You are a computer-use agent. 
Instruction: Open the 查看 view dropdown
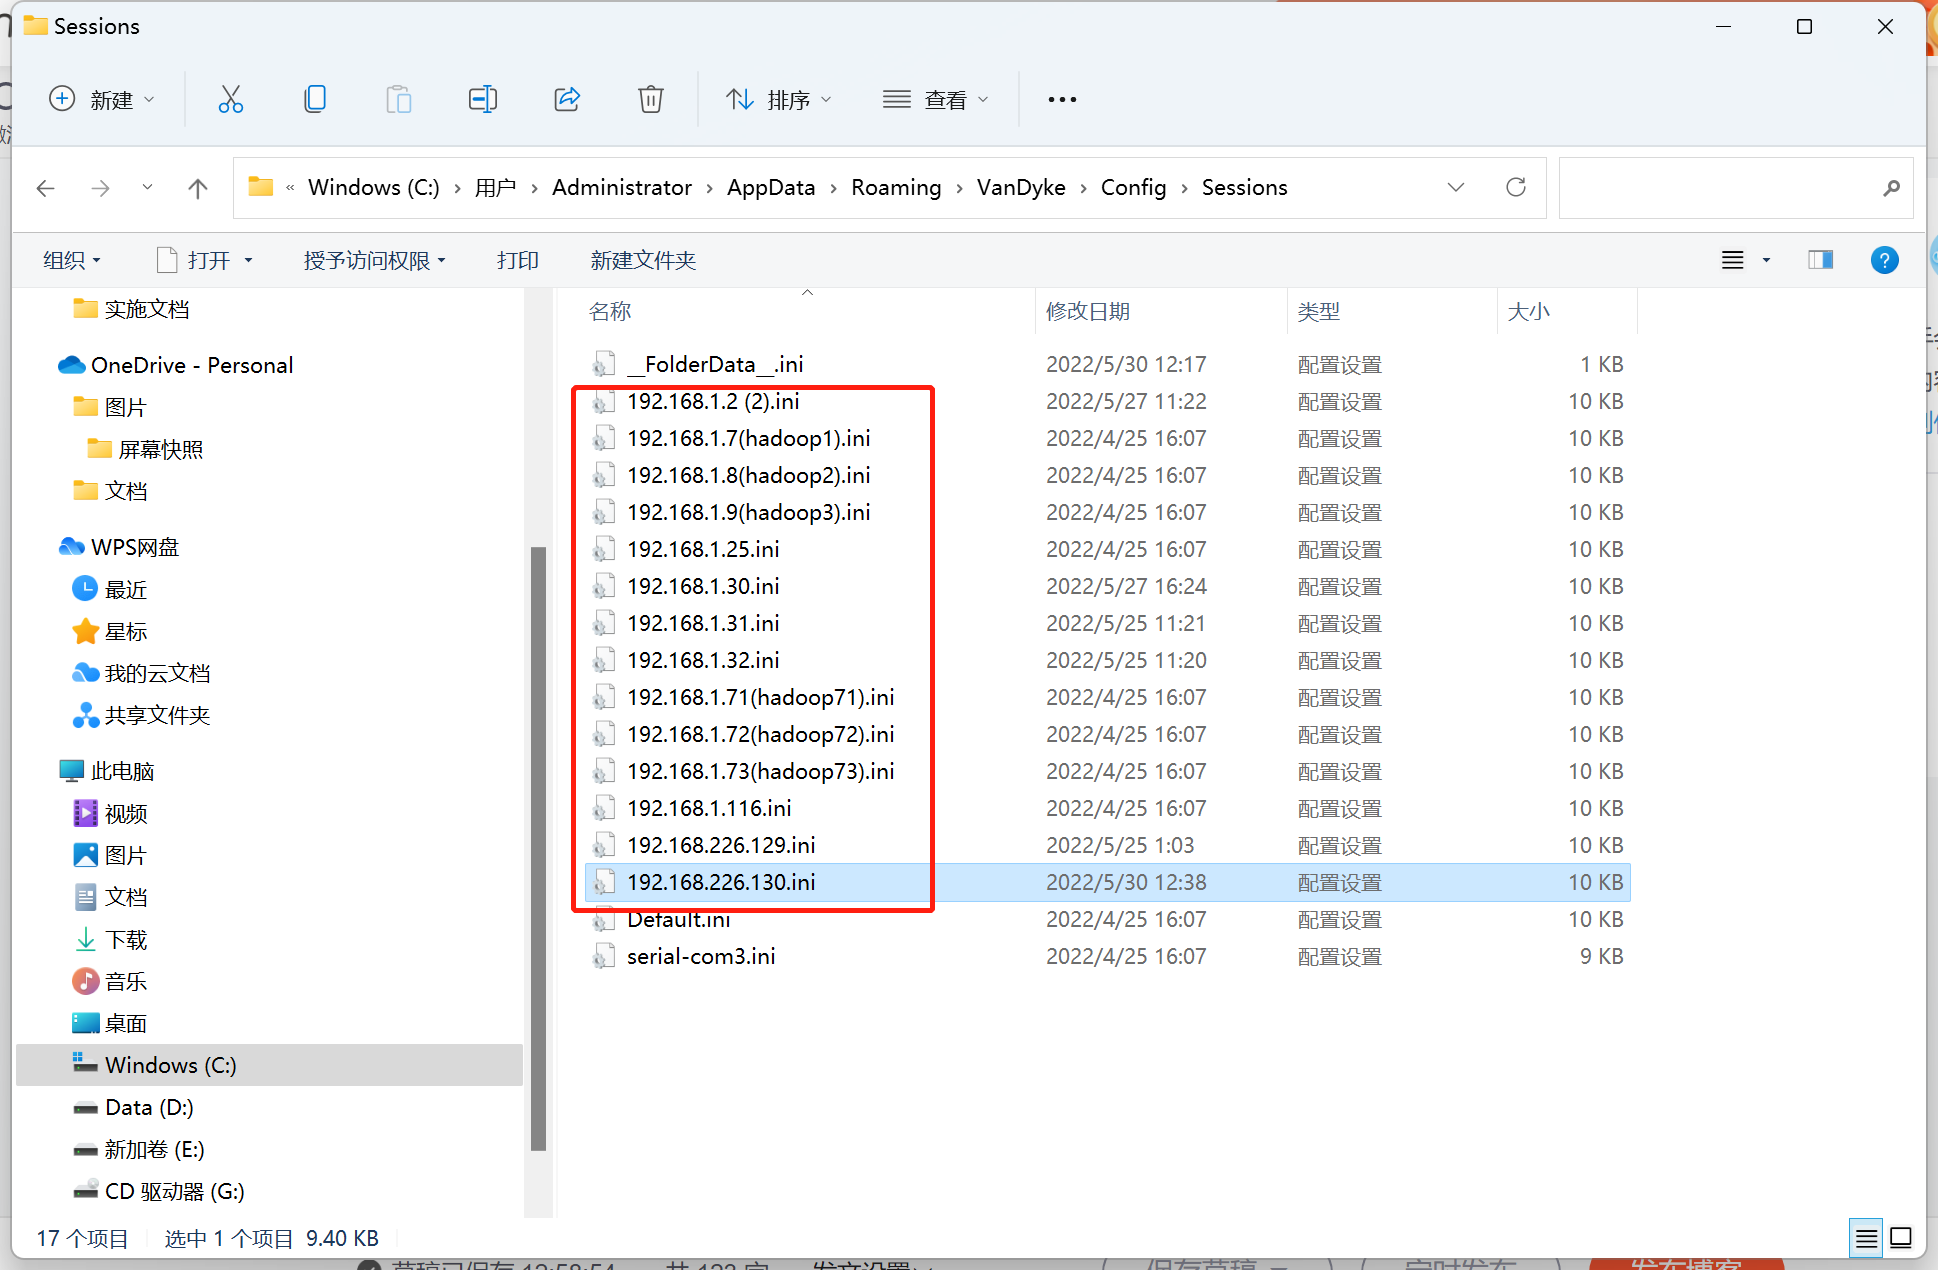pyautogui.click(x=936, y=99)
